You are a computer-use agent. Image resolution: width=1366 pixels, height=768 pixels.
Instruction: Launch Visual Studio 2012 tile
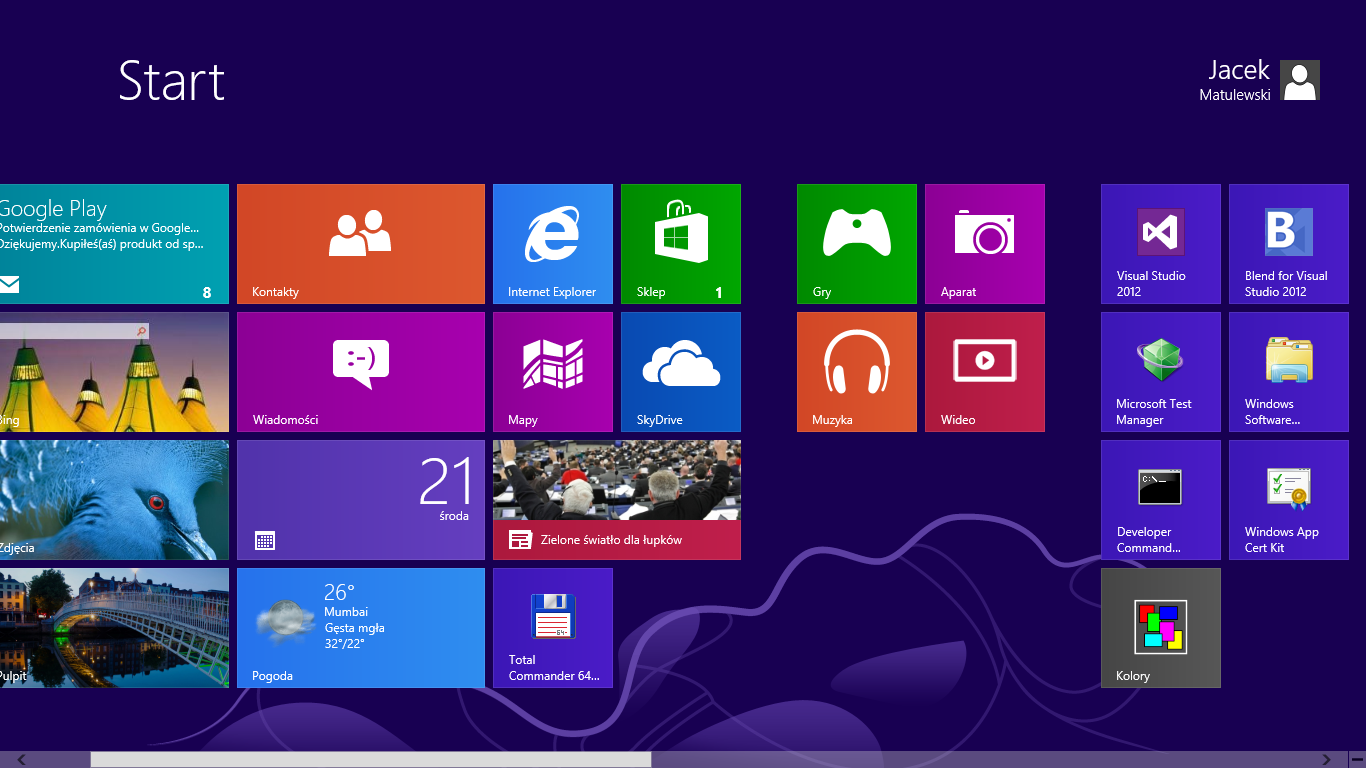point(1161,244)
